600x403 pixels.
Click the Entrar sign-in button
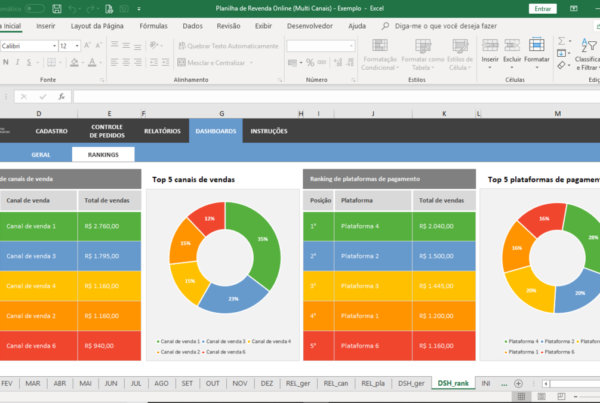click(543, 8)
